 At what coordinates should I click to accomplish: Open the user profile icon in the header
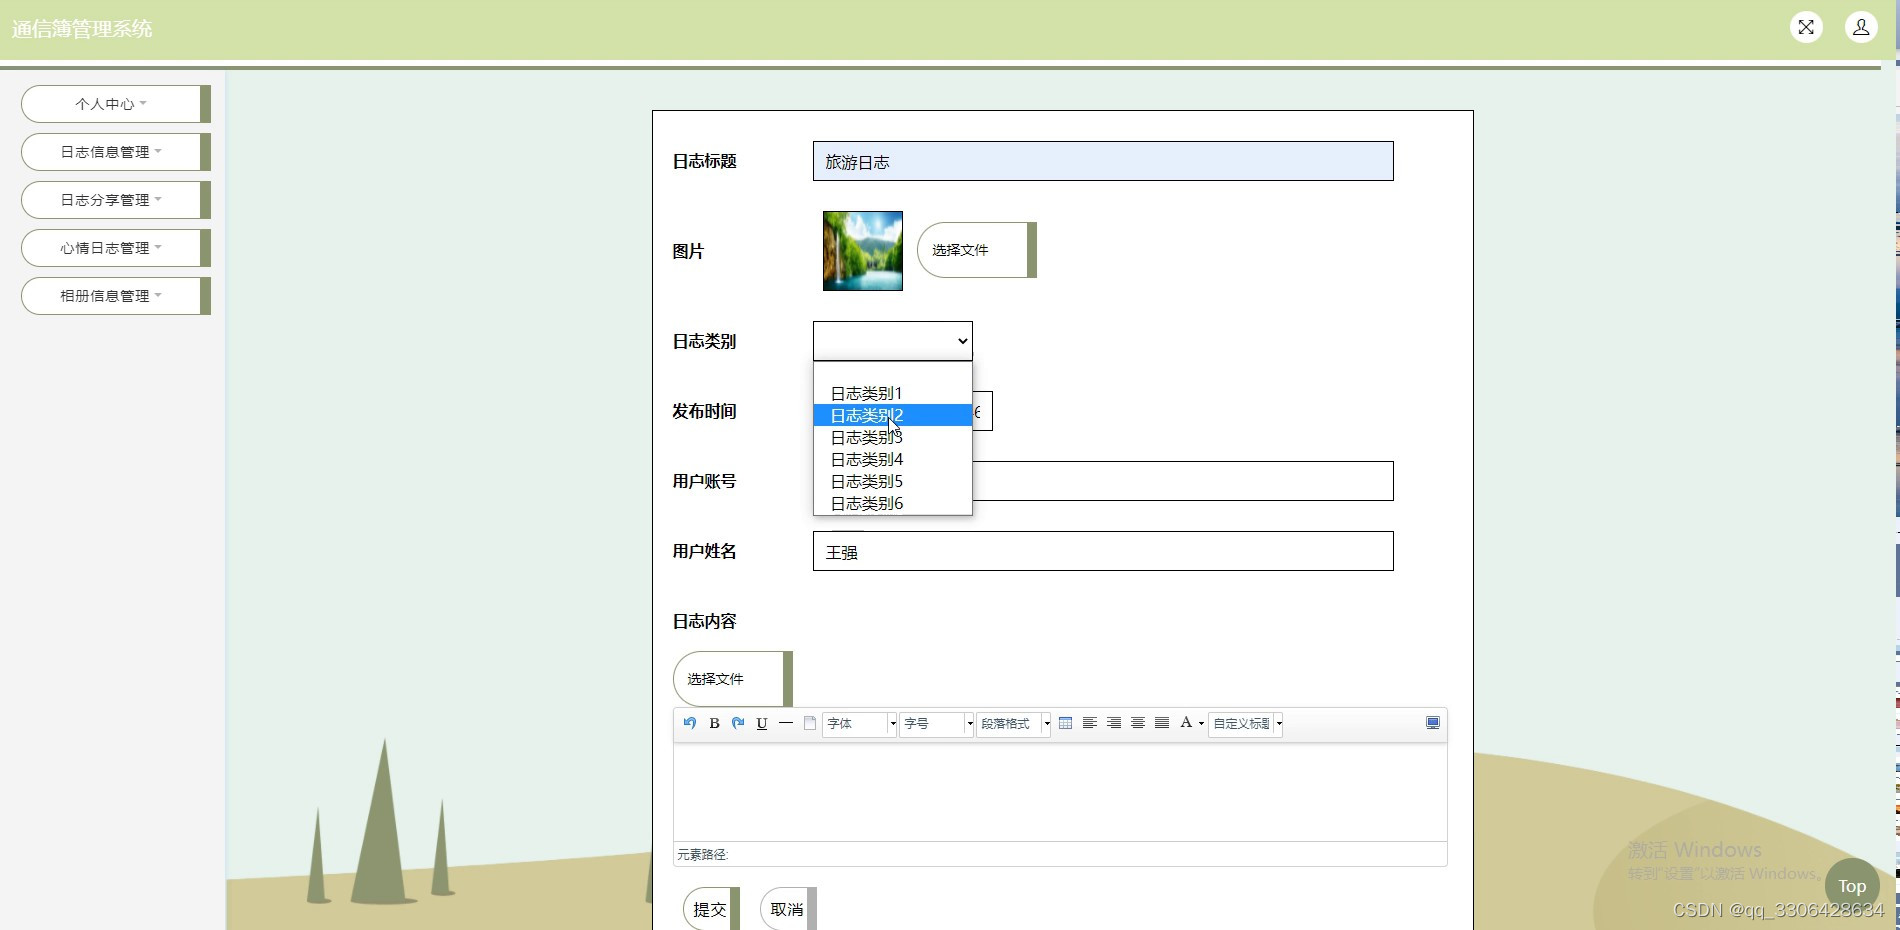[x=1861, y=27]
